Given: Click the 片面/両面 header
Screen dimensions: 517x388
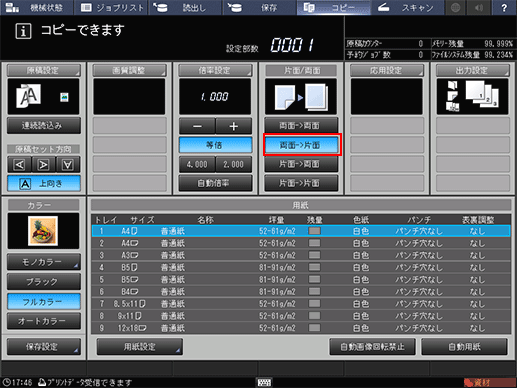Looking at the screenshot, I should 302,70.
